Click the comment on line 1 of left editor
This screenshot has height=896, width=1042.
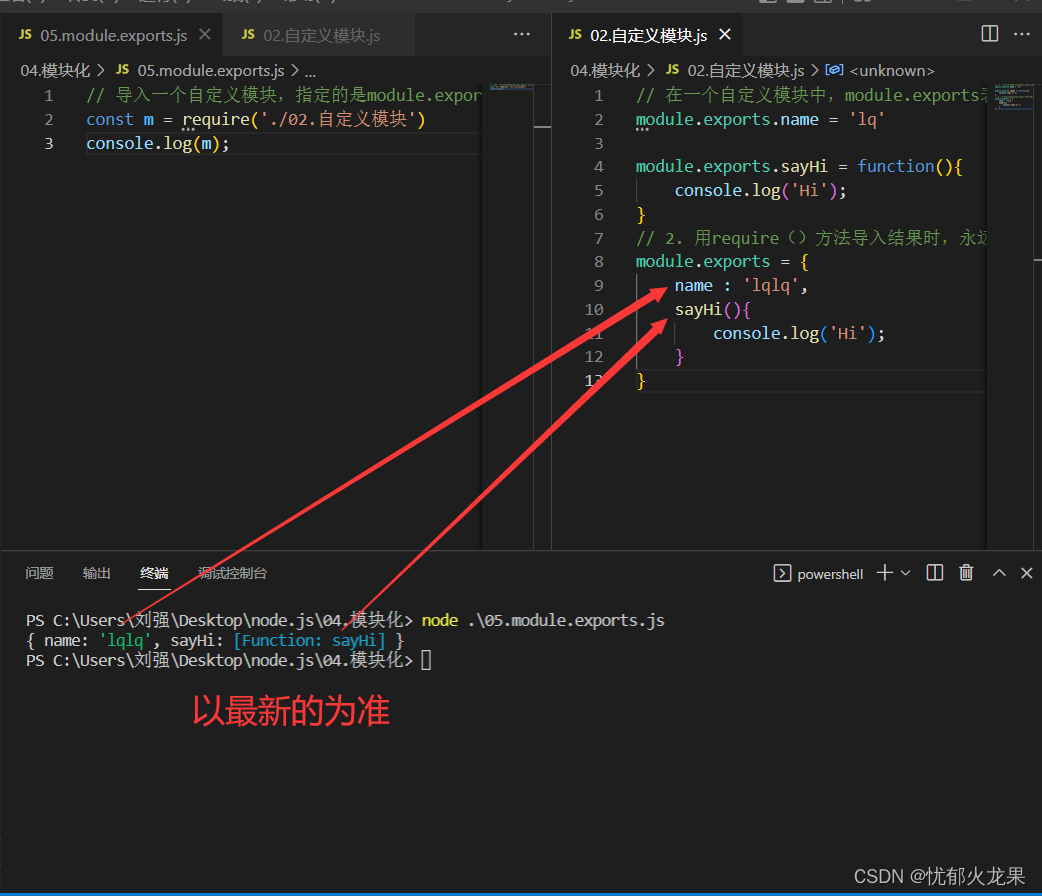point(283,96)
